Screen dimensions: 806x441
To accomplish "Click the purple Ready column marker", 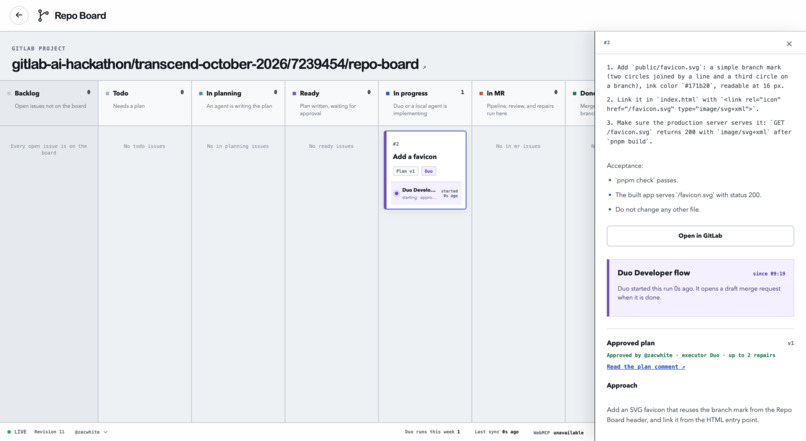I will (294, 94).
